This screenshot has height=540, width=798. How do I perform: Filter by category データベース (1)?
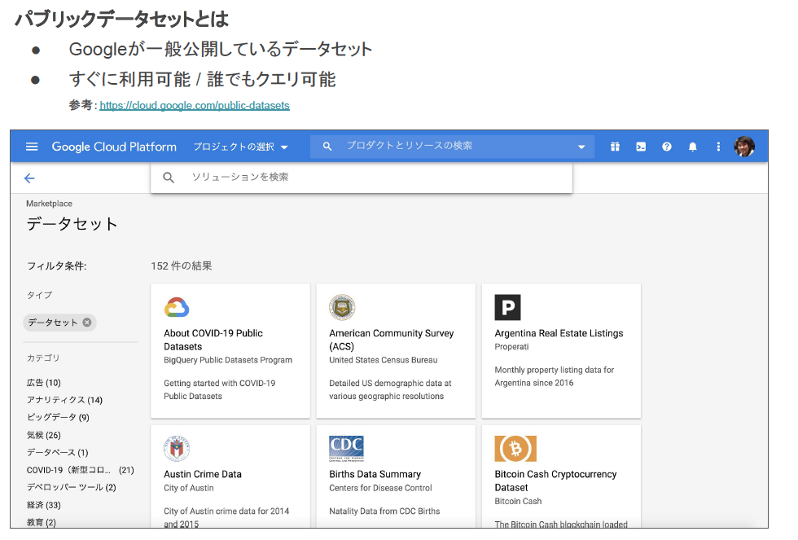[58, 452]
